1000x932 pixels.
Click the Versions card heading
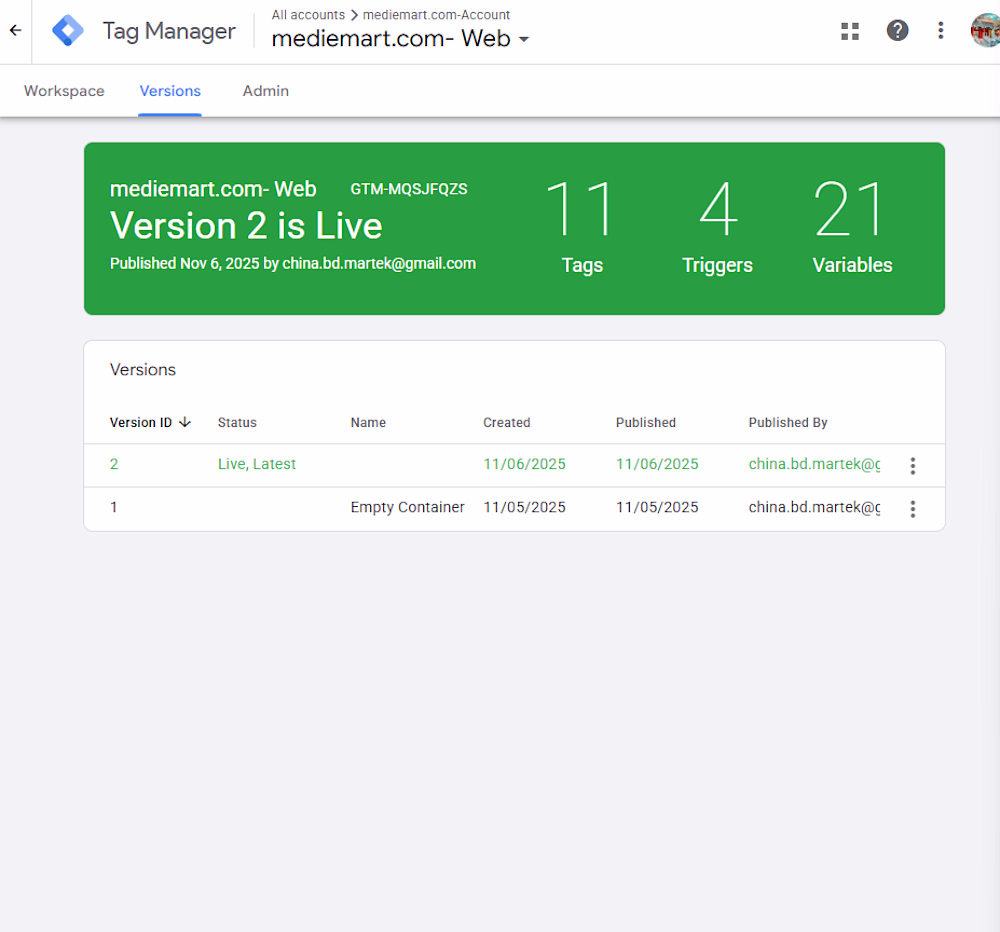pos(142,369)
